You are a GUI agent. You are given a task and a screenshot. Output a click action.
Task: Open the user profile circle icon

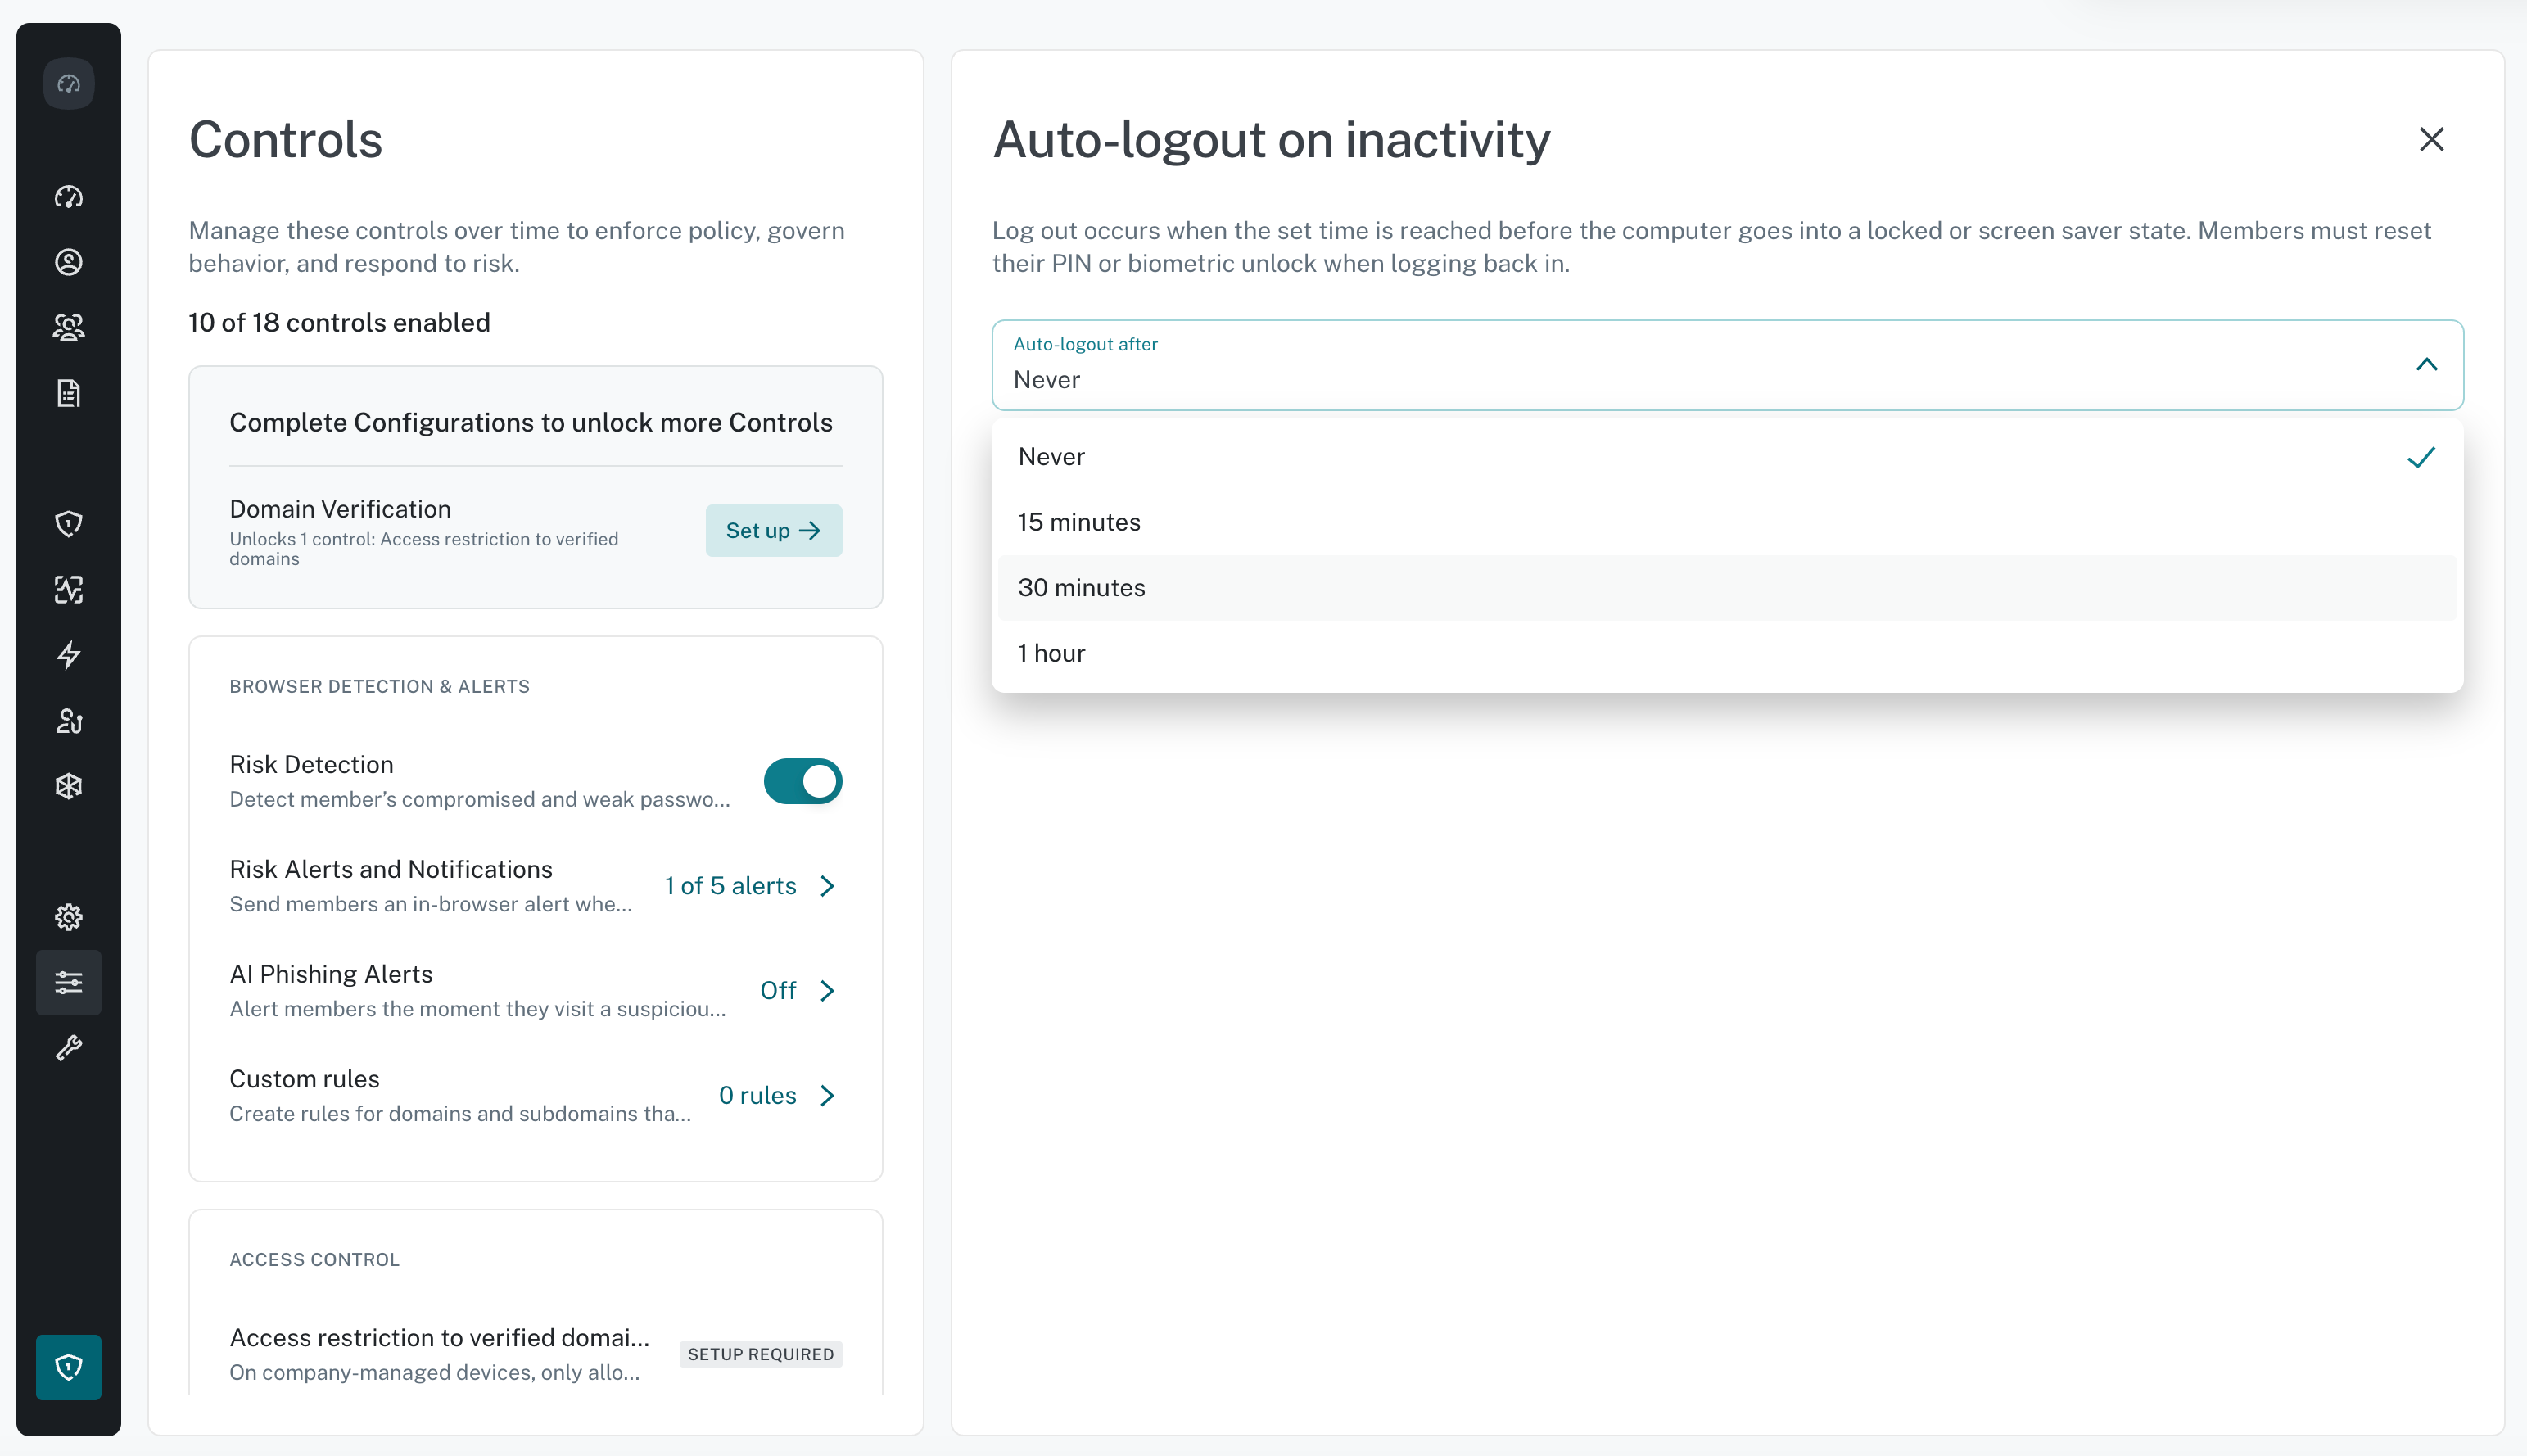[x=68, y=262]
